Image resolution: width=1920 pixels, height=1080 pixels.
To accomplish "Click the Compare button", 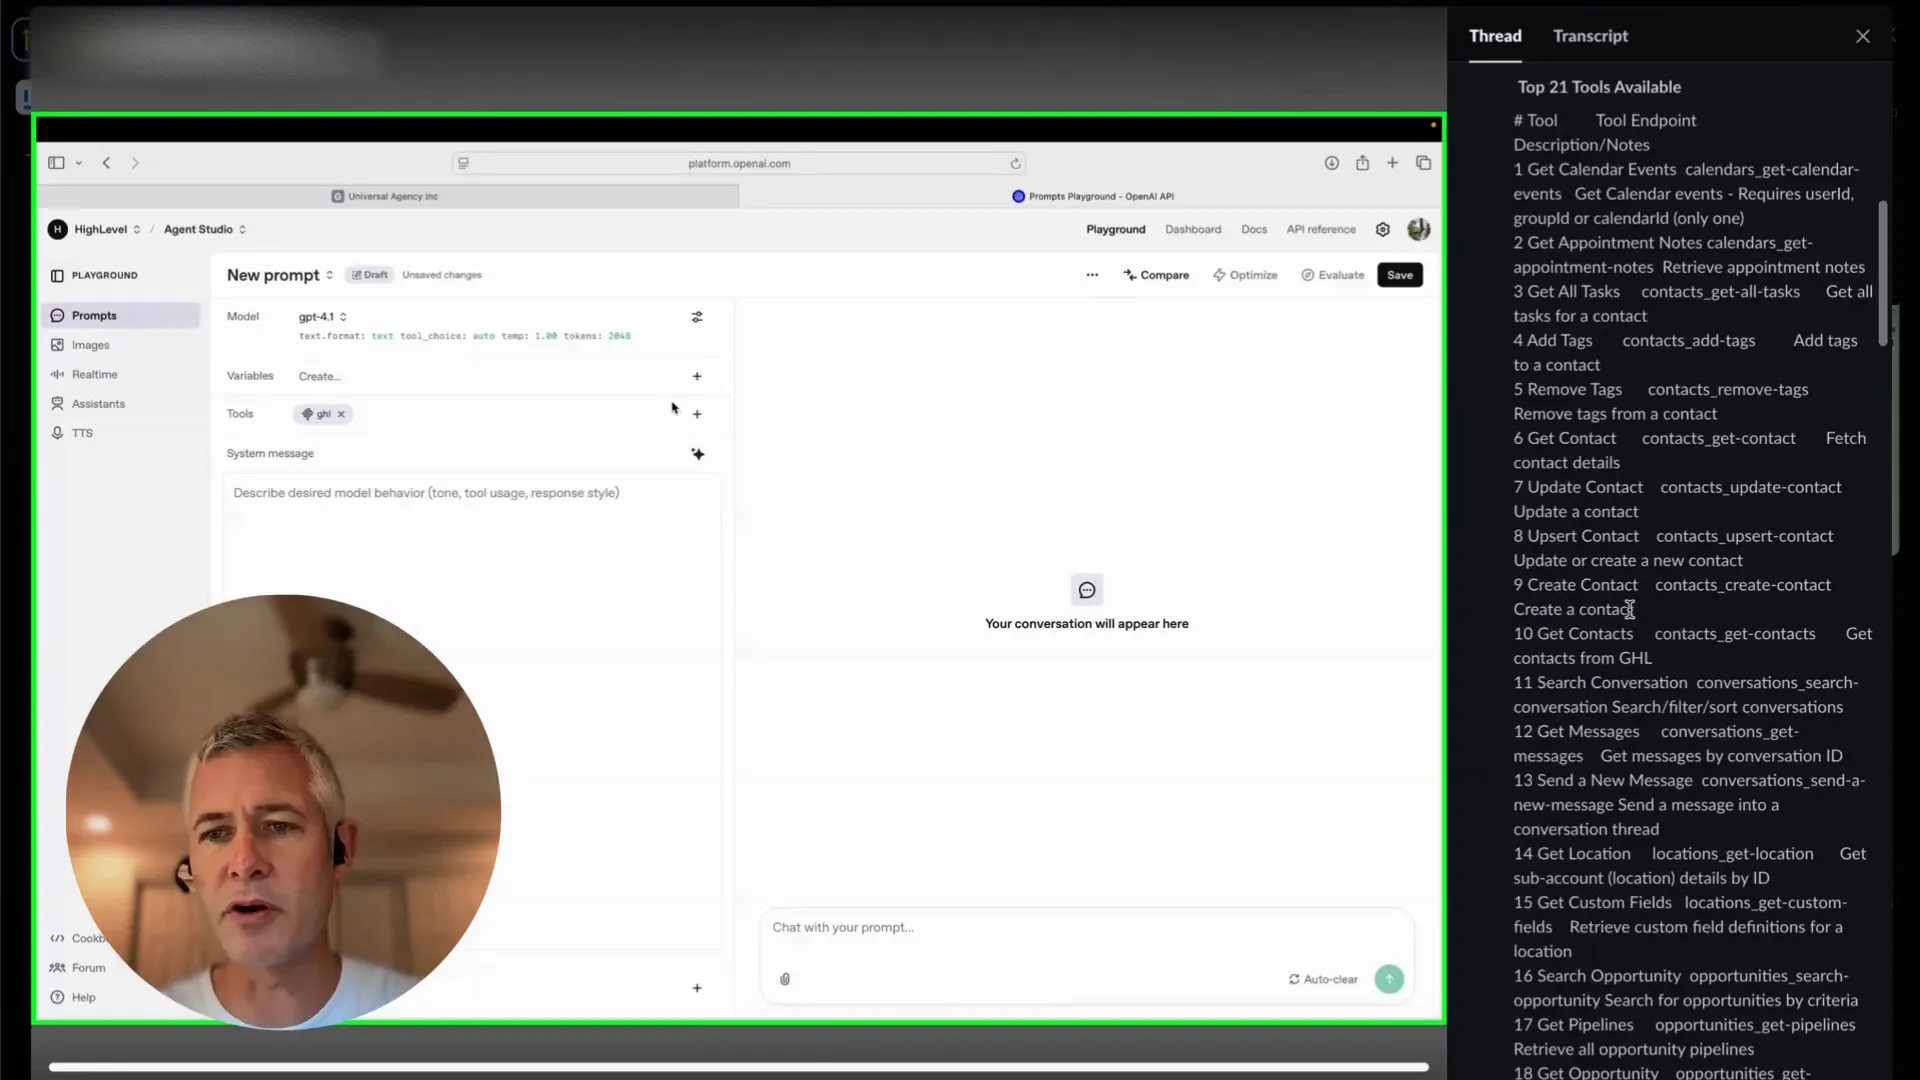I will (x=1156, y=275).
